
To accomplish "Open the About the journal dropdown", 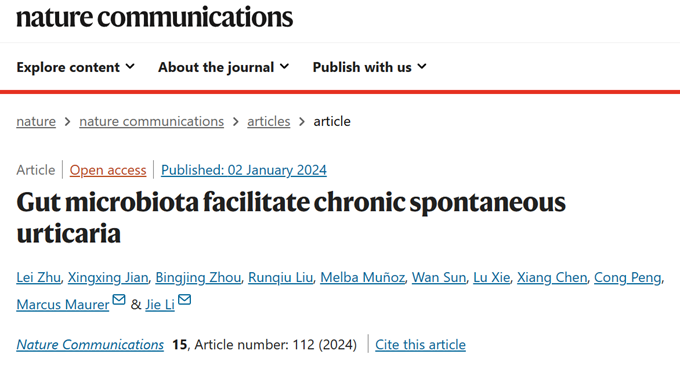I will 223,67.
